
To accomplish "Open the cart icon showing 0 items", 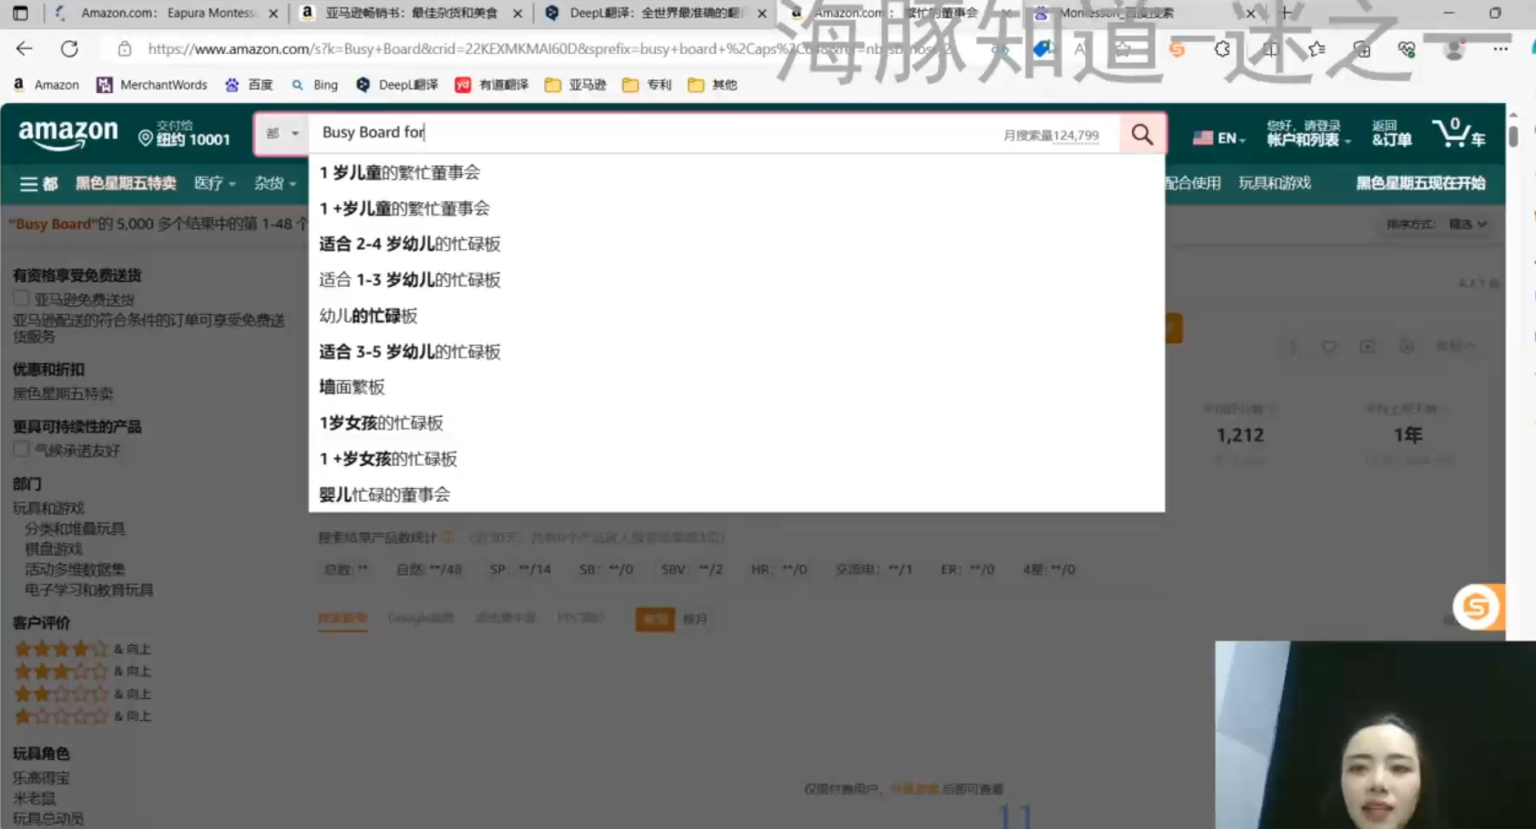I will 1455,133.
